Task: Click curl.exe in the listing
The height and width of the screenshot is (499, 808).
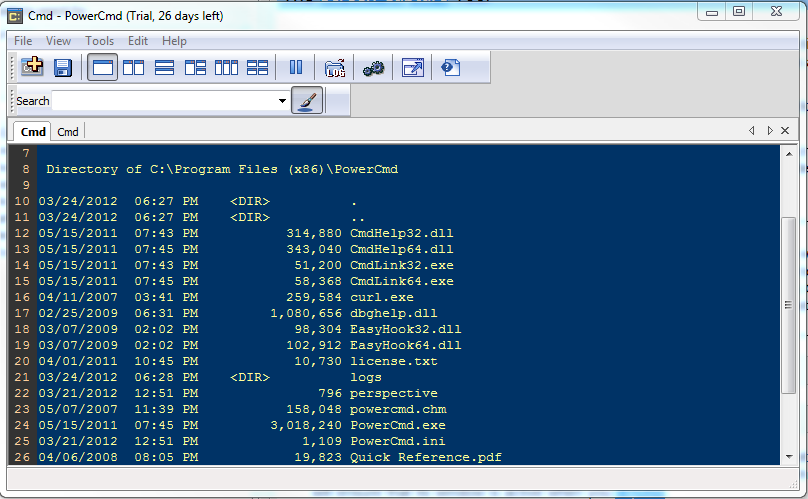Action: click(x=382, y=297)
